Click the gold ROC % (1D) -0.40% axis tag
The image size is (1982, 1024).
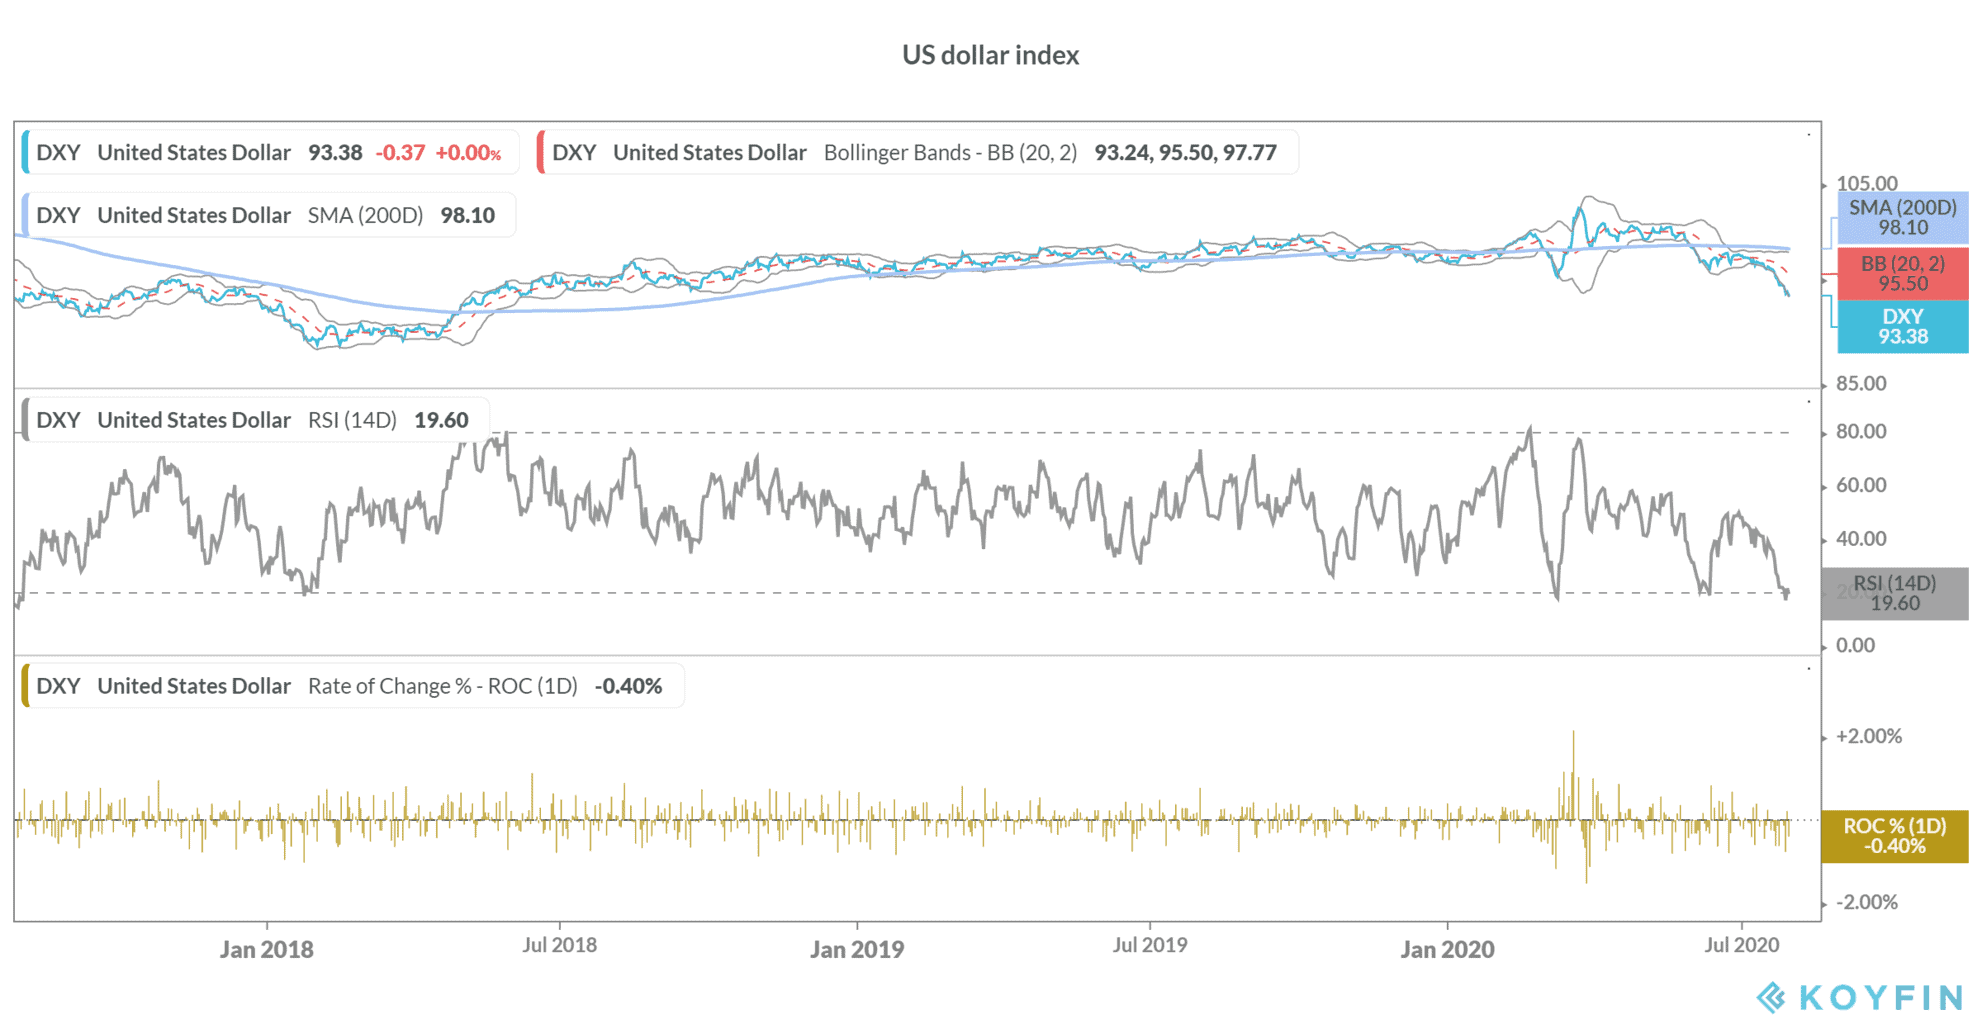click(x=1895, y=836)
